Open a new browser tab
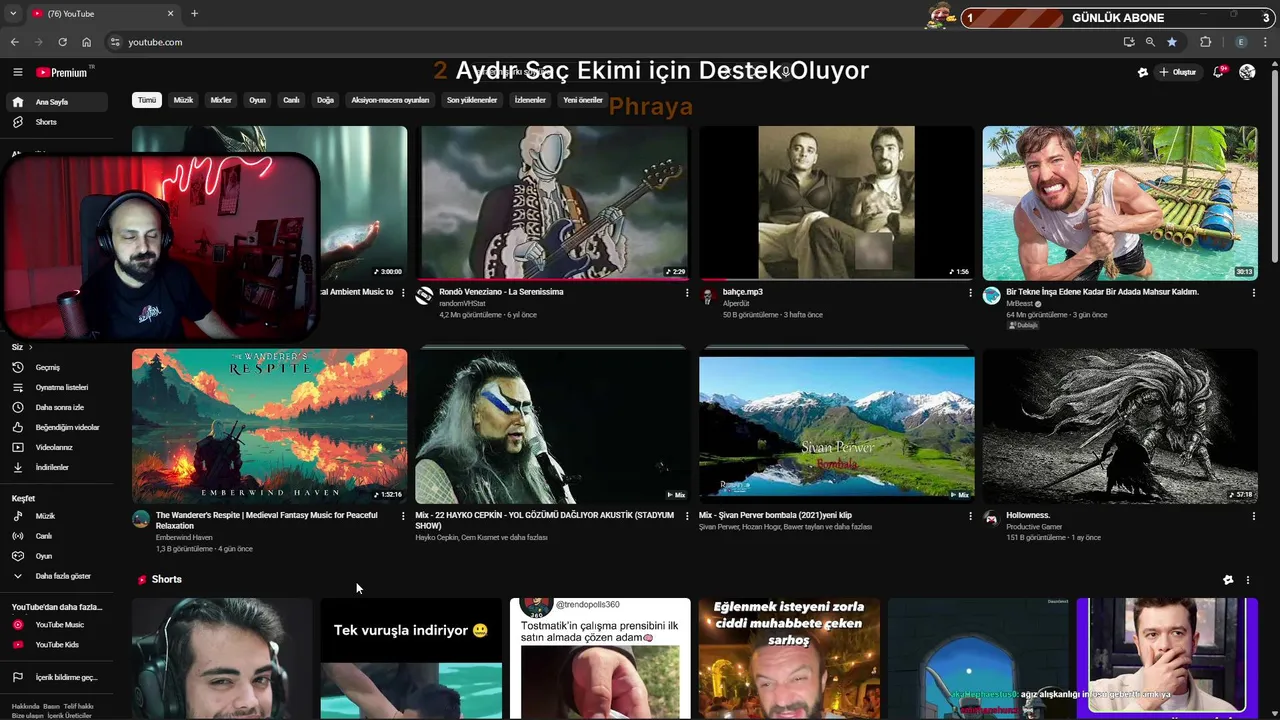Image resolution: width=1280 pixels, height=720 pixels. coord(194,13)
